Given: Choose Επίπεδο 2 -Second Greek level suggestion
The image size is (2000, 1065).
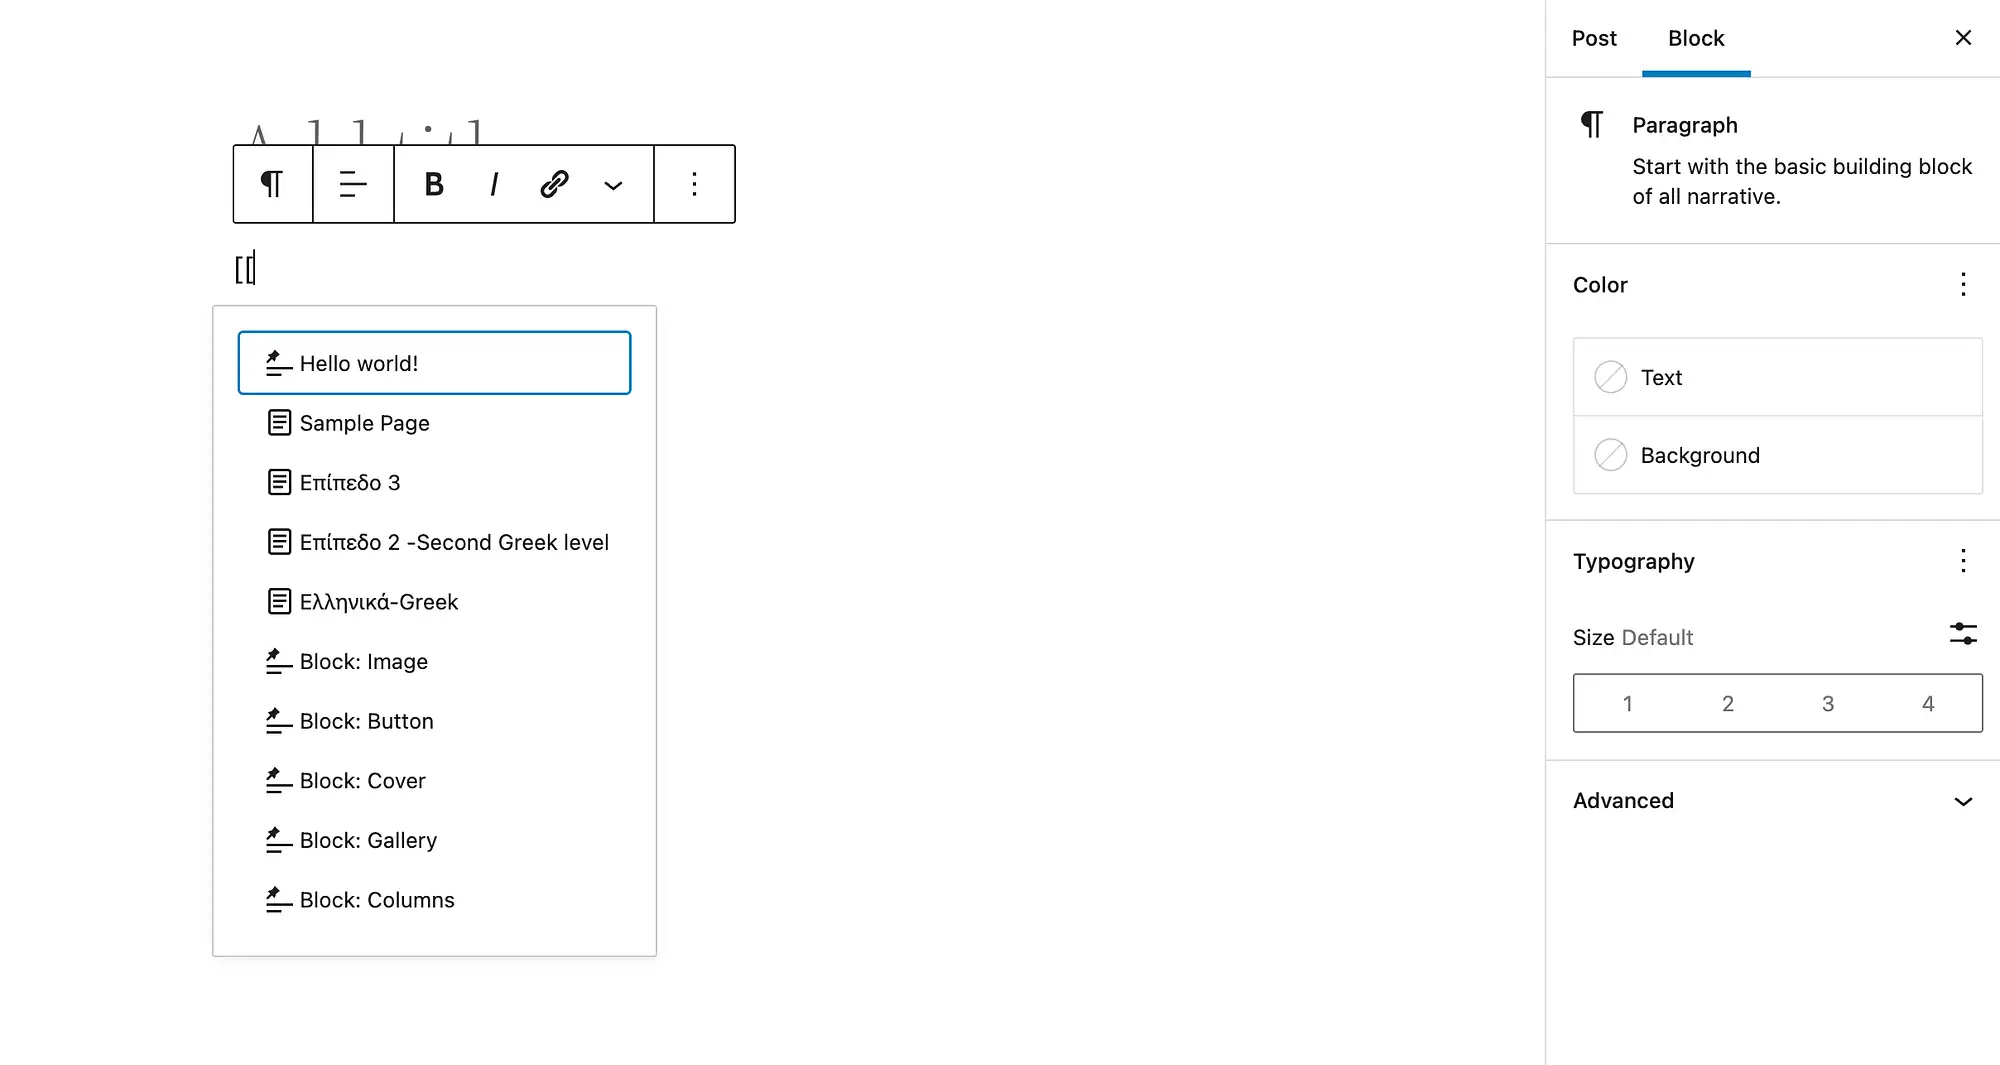Looking at the screenshot, I should (x=434, y=542).
